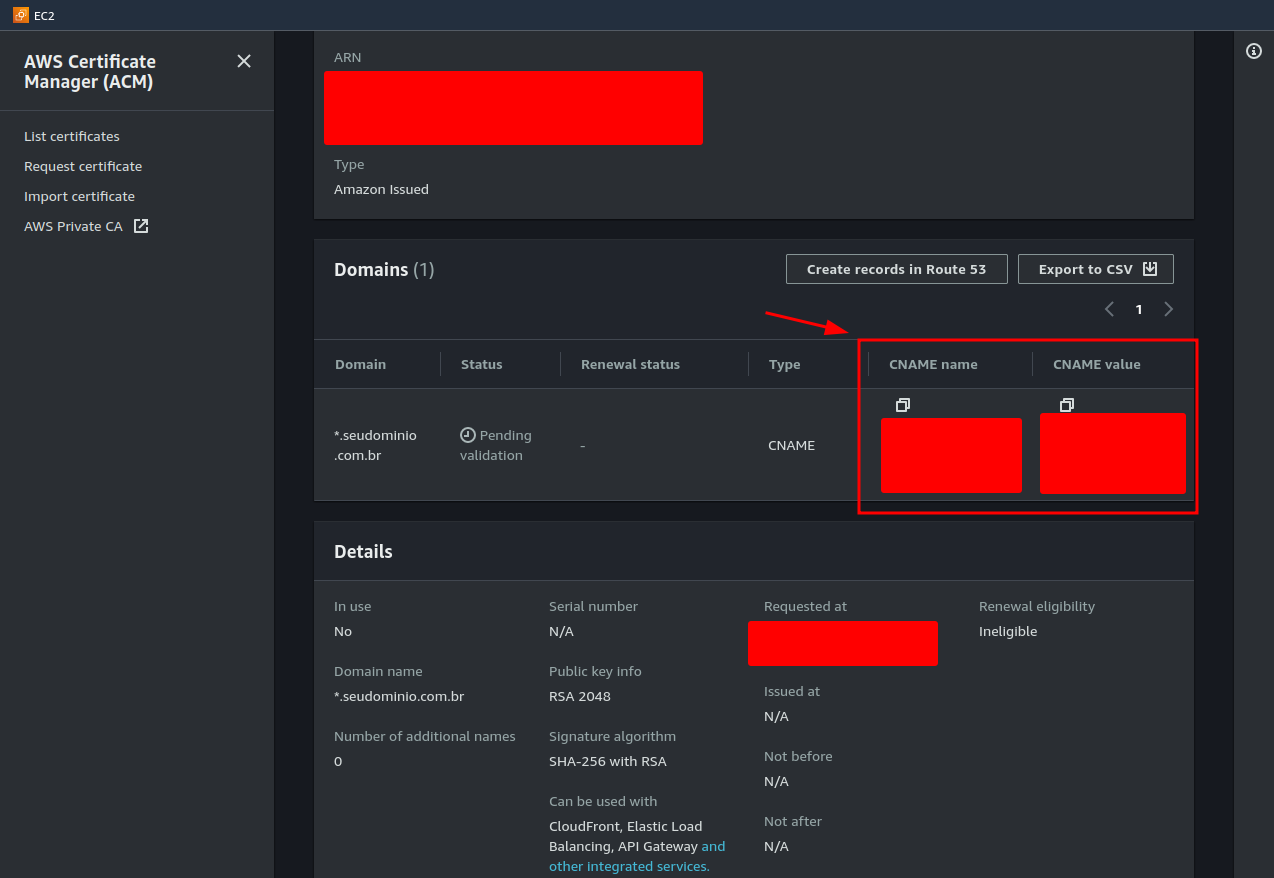
Task: Select page 1 in domains pagination
Action: 1138,310
